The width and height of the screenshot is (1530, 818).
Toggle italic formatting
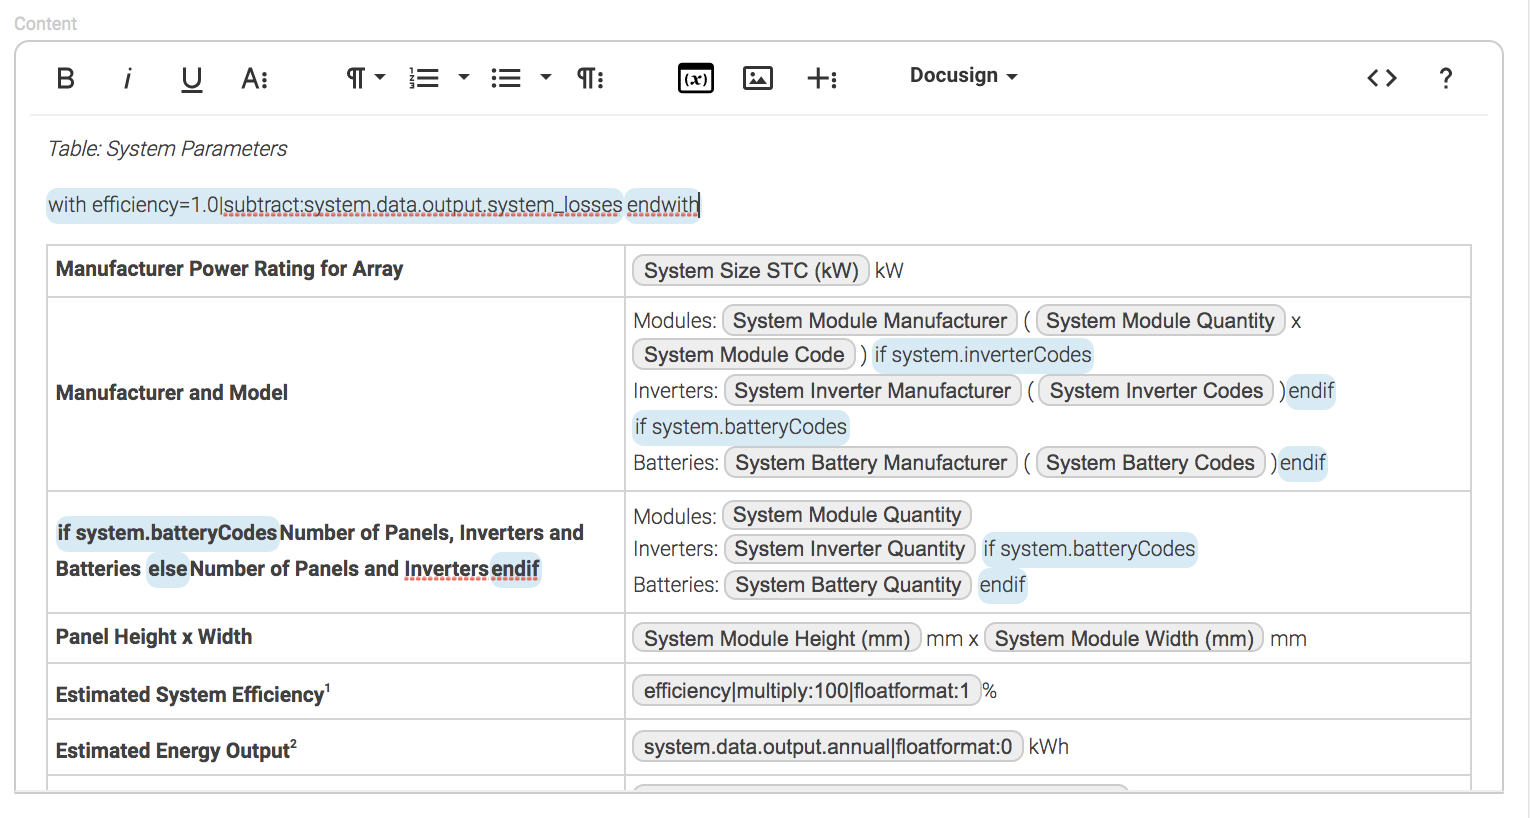127,78
